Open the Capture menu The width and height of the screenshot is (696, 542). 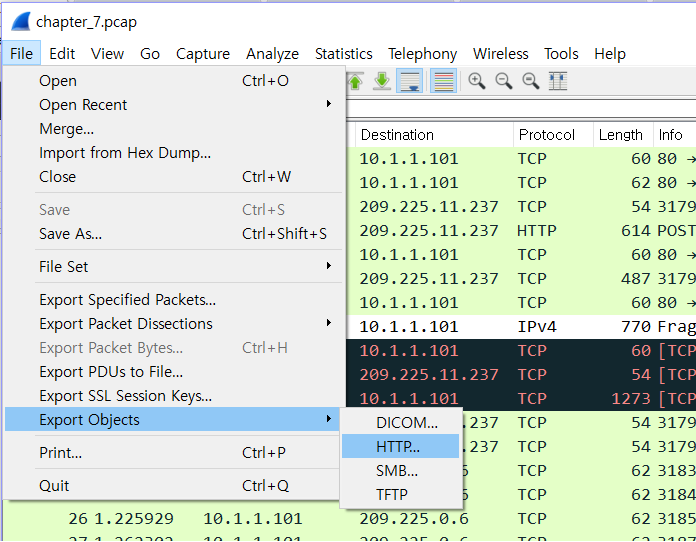click(x=203, y=54)
